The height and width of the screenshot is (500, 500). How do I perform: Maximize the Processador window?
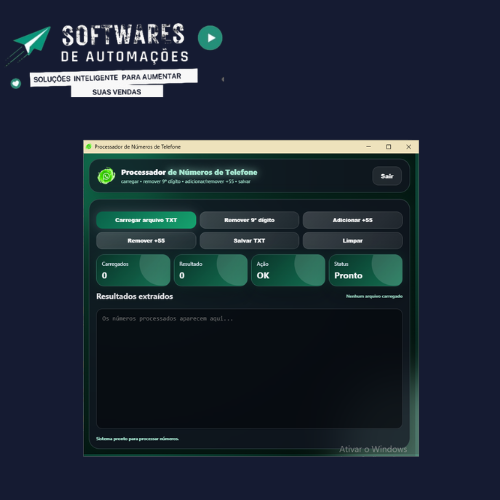(x=388, y=147)
